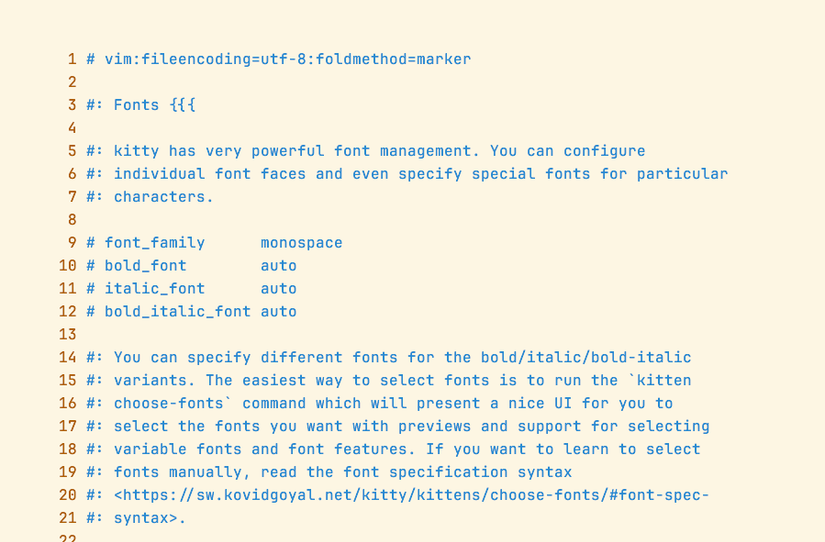Screen dimensions: 825x542
Task: Click the vim:fileencoding modeline text
Action: [287, 59]
